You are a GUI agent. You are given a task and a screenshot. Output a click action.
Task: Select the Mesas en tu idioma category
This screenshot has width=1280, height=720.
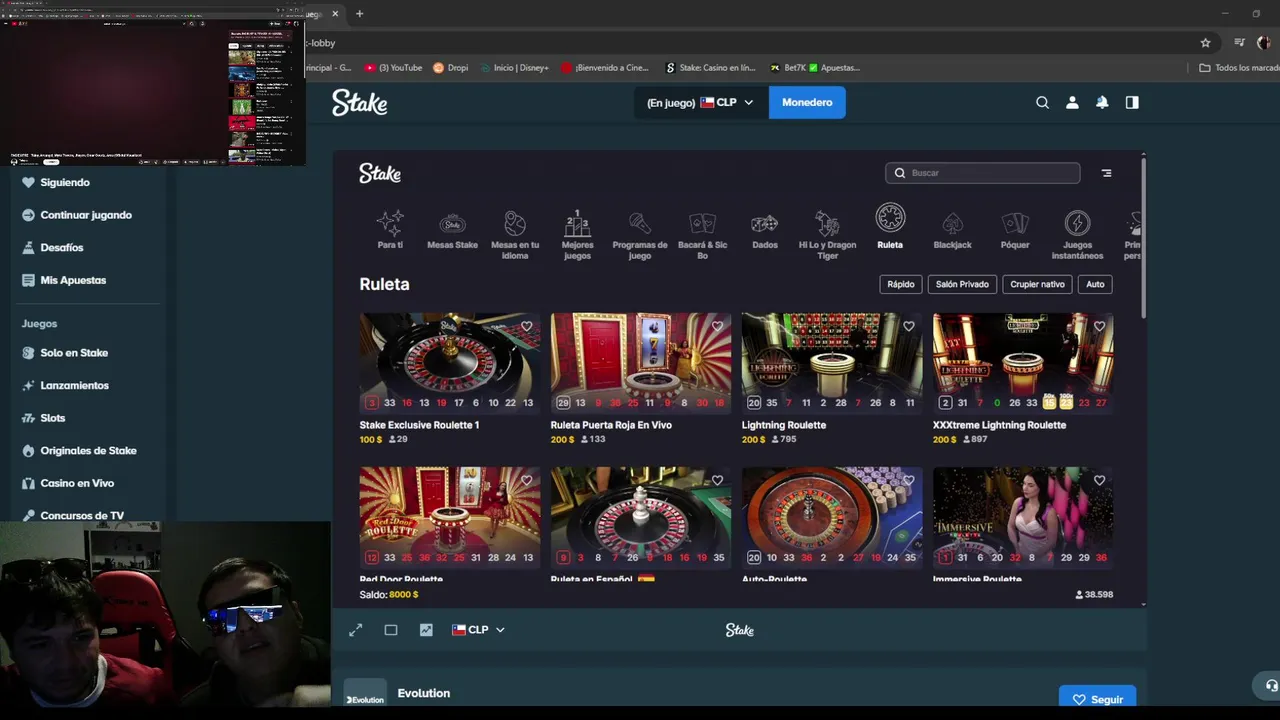click(x=515, y=235)
